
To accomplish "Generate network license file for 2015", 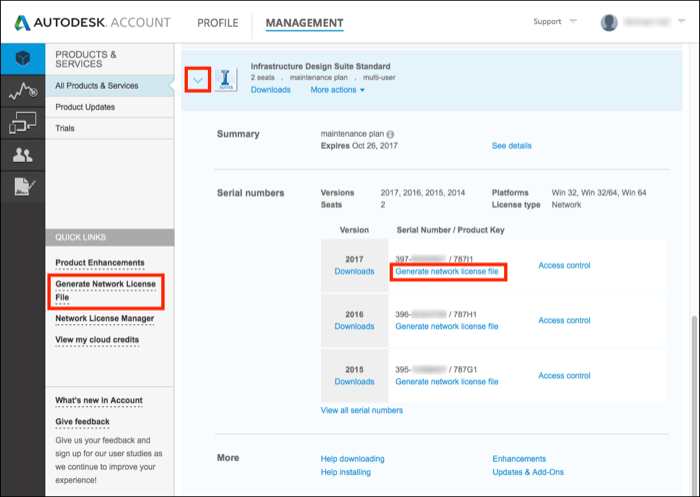I will (447, 382).
